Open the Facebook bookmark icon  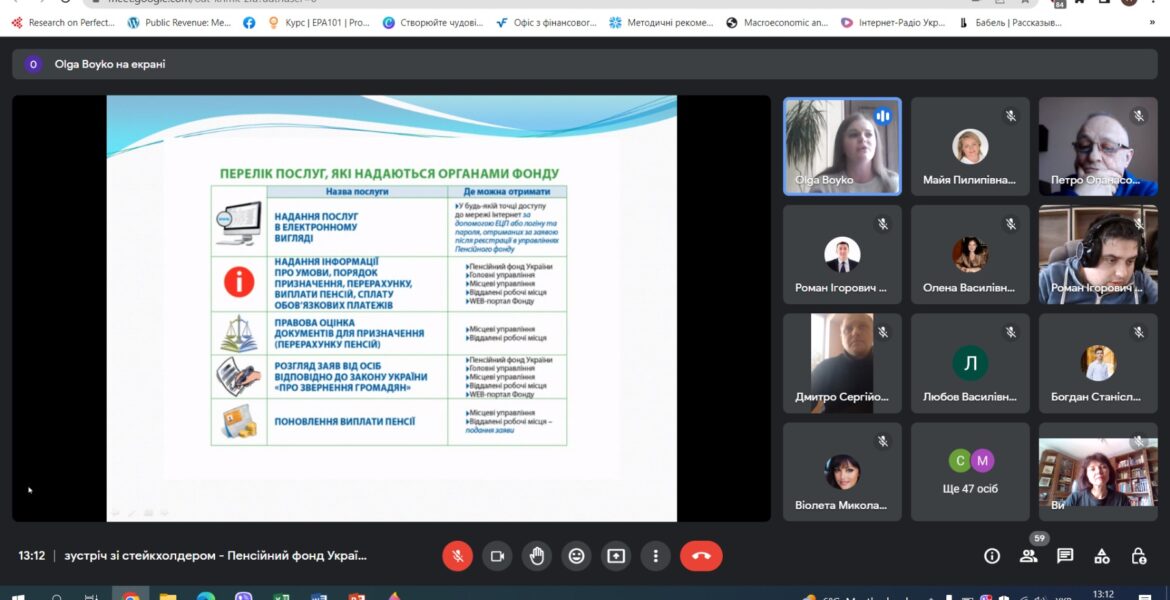(x=249, y=22)
